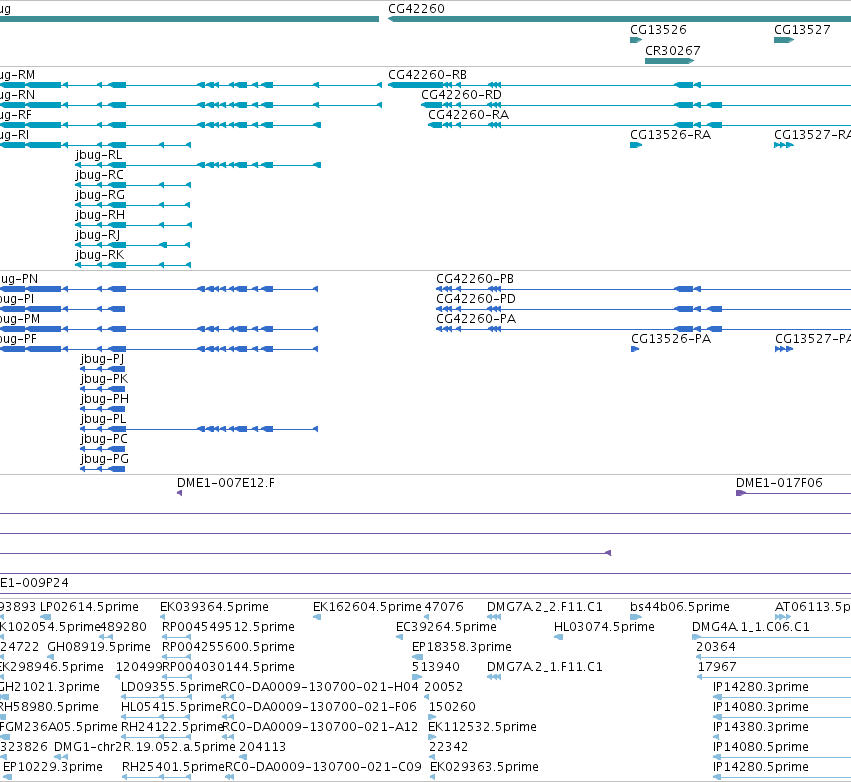Open the jbug-PJ protein label

point(102,359)
